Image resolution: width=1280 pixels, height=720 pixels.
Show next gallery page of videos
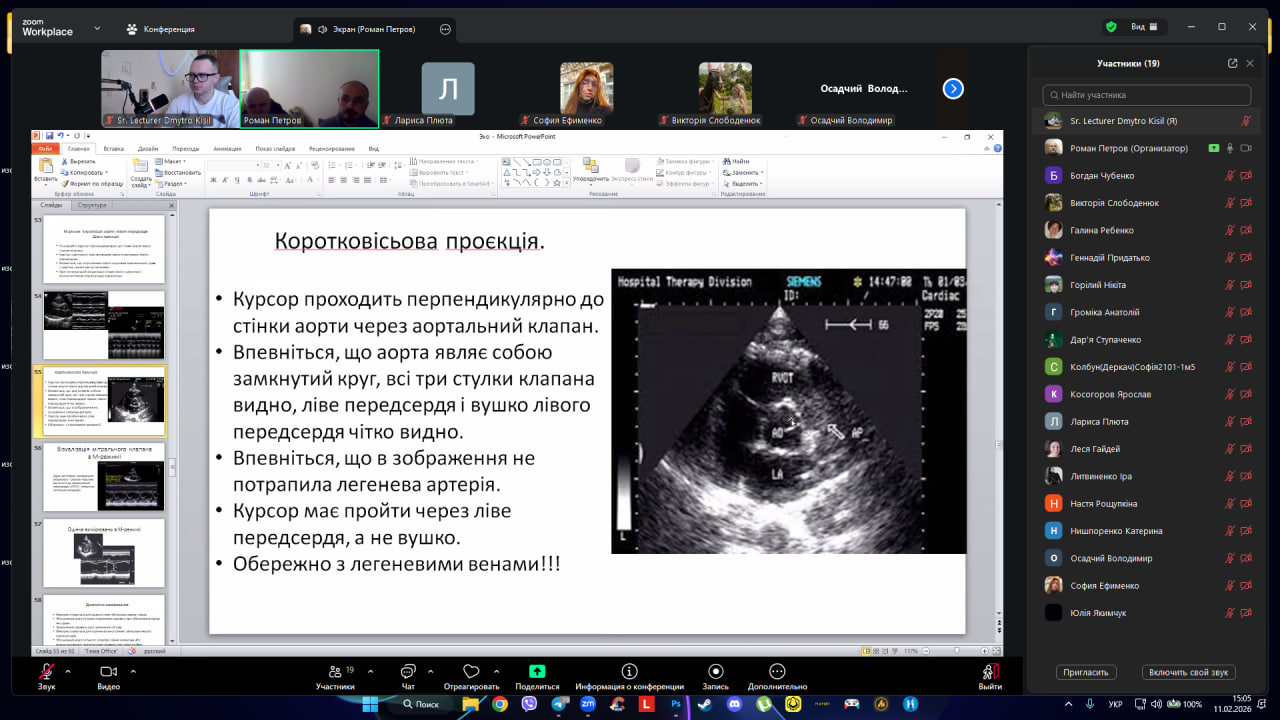(953, 89)
